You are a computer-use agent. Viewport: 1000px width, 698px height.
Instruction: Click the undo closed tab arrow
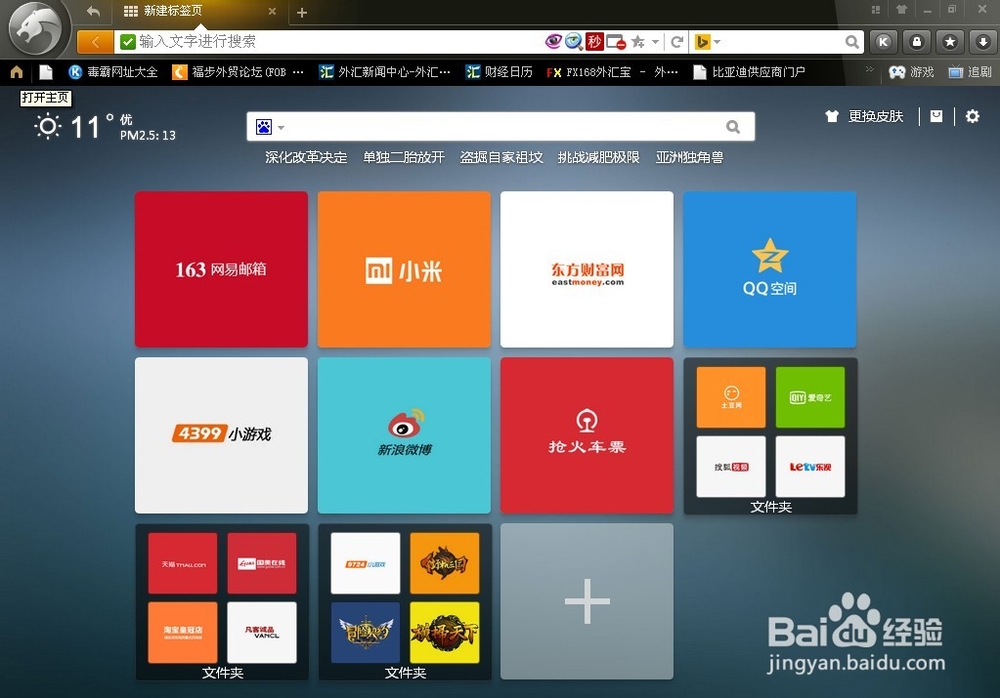pos(93,11)
